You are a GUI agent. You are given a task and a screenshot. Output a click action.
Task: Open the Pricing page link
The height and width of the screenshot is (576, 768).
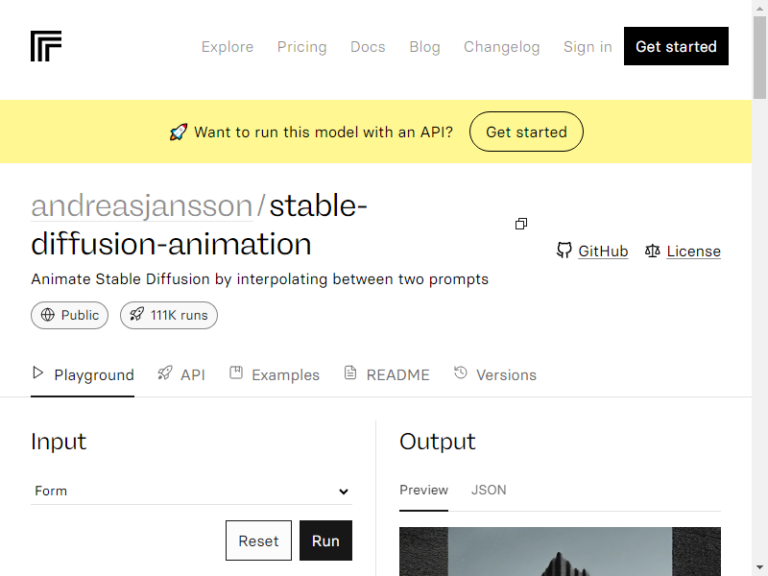pyautogui.click(x=302, y=47)
